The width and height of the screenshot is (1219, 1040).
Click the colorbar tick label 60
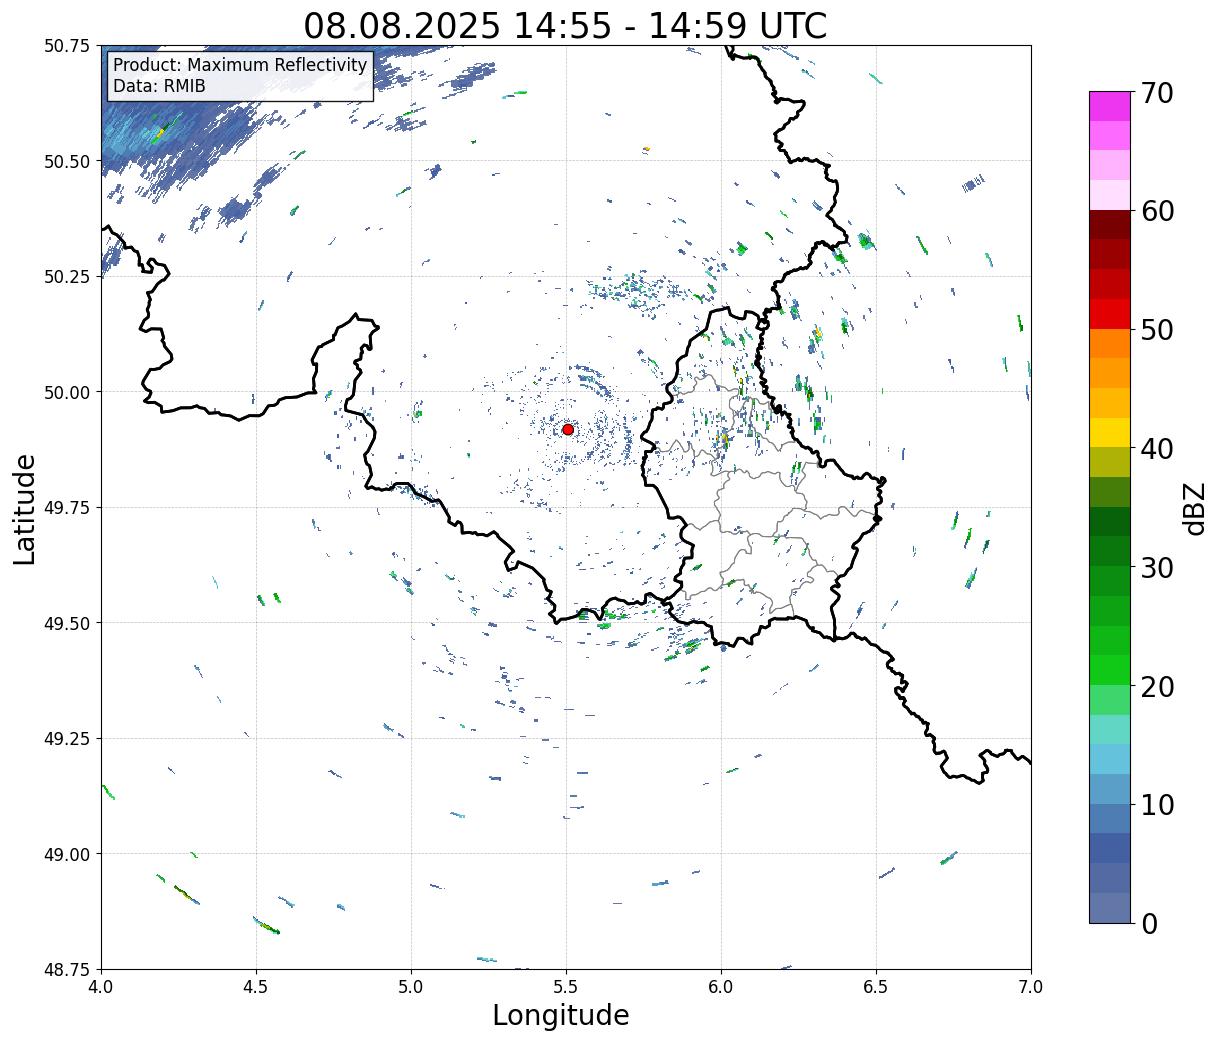(1156, 211)
